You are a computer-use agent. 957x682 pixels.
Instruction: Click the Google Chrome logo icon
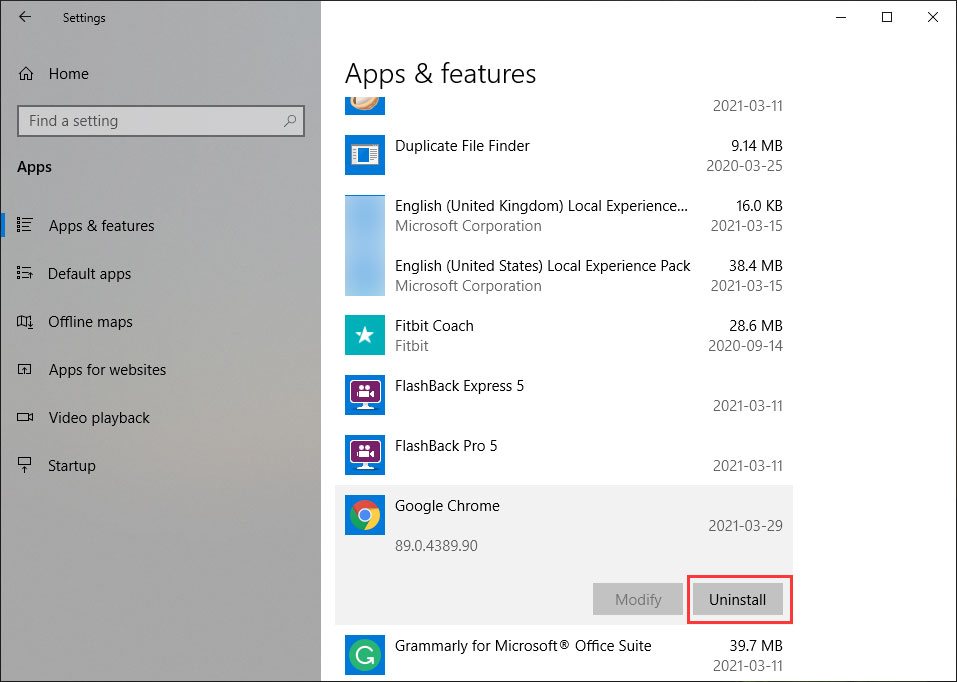pyautogui.click(x=365, y=515)
